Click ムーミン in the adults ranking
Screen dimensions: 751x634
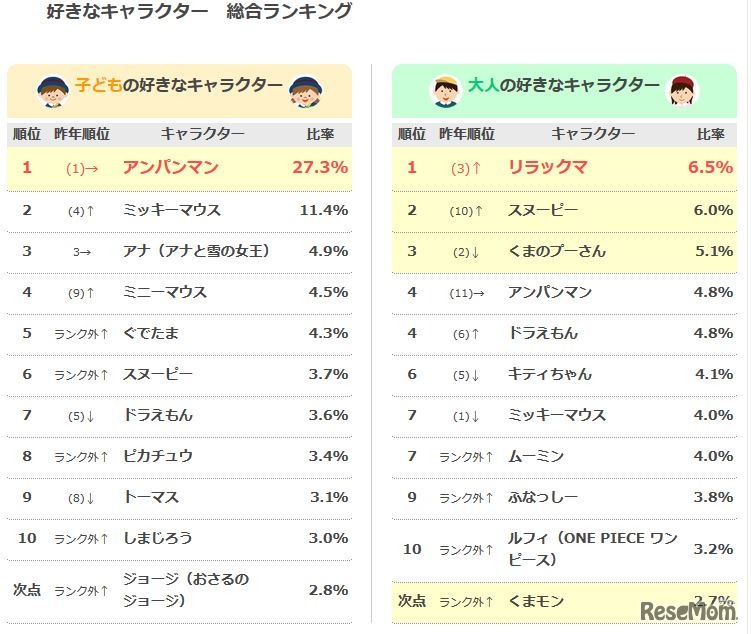(535, 456)
